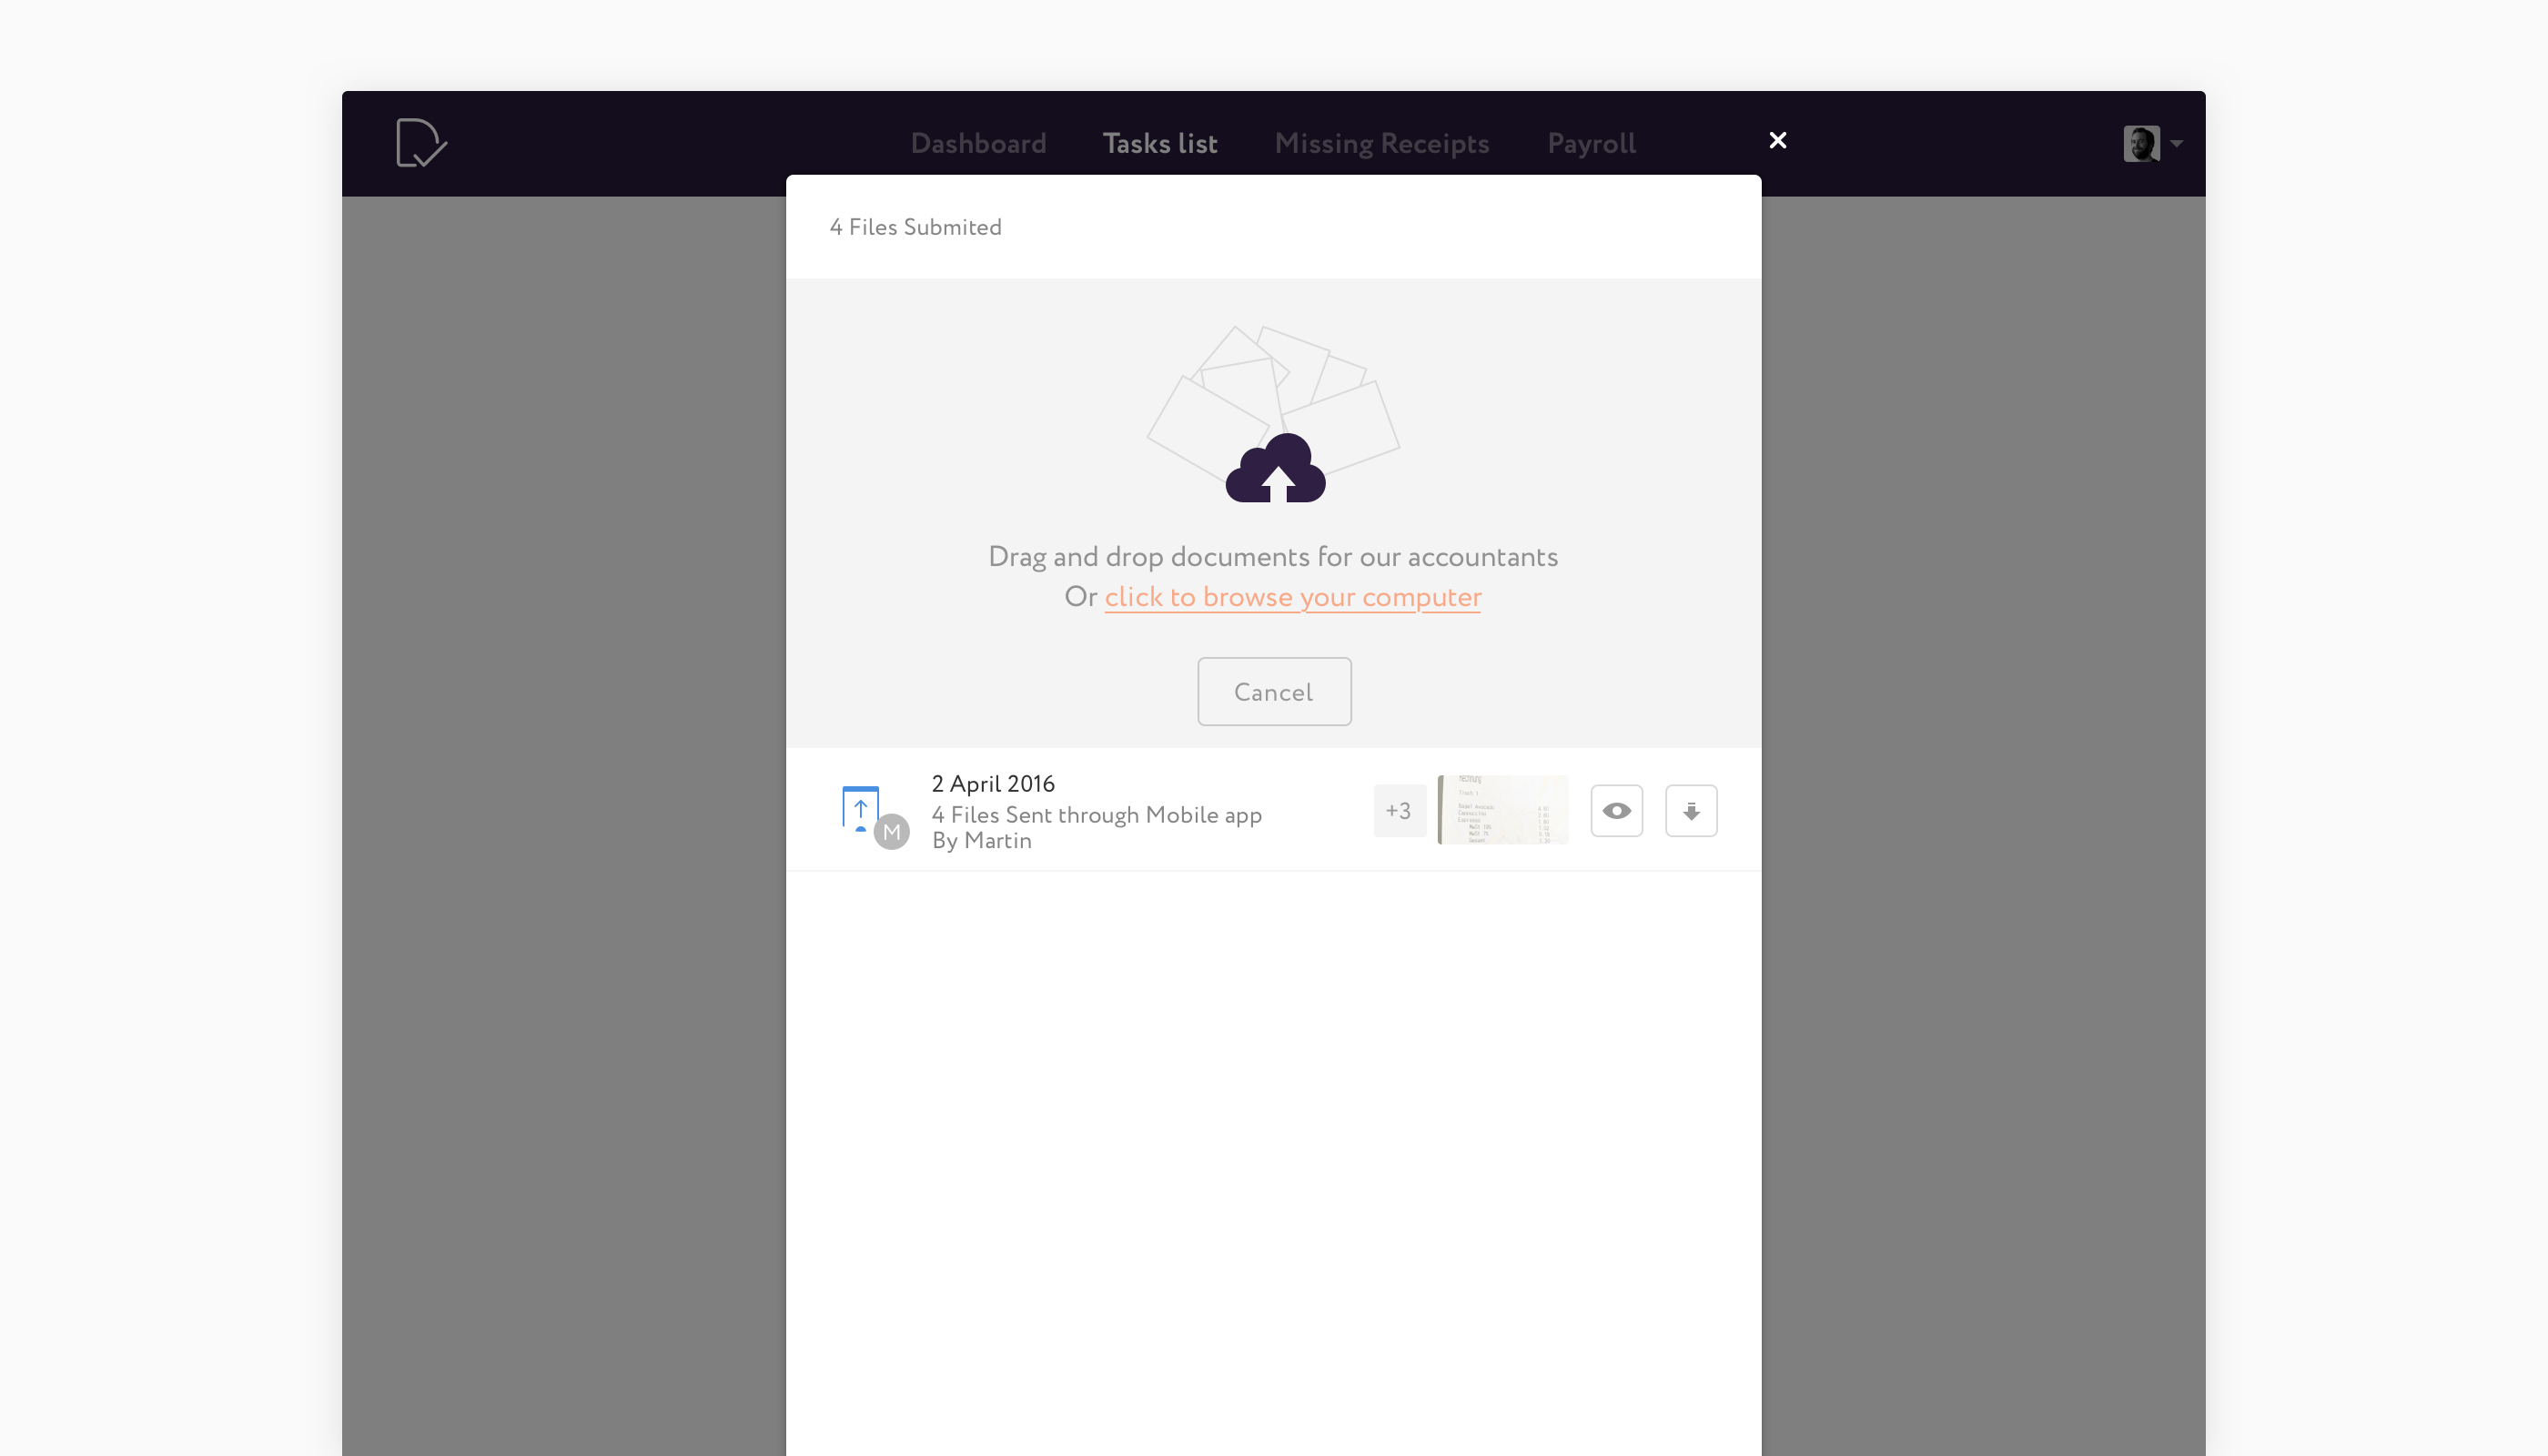This screenshot has width=2548, height=1456.
Task: Click the stacked papers illustration
Action: point(1272,390)
